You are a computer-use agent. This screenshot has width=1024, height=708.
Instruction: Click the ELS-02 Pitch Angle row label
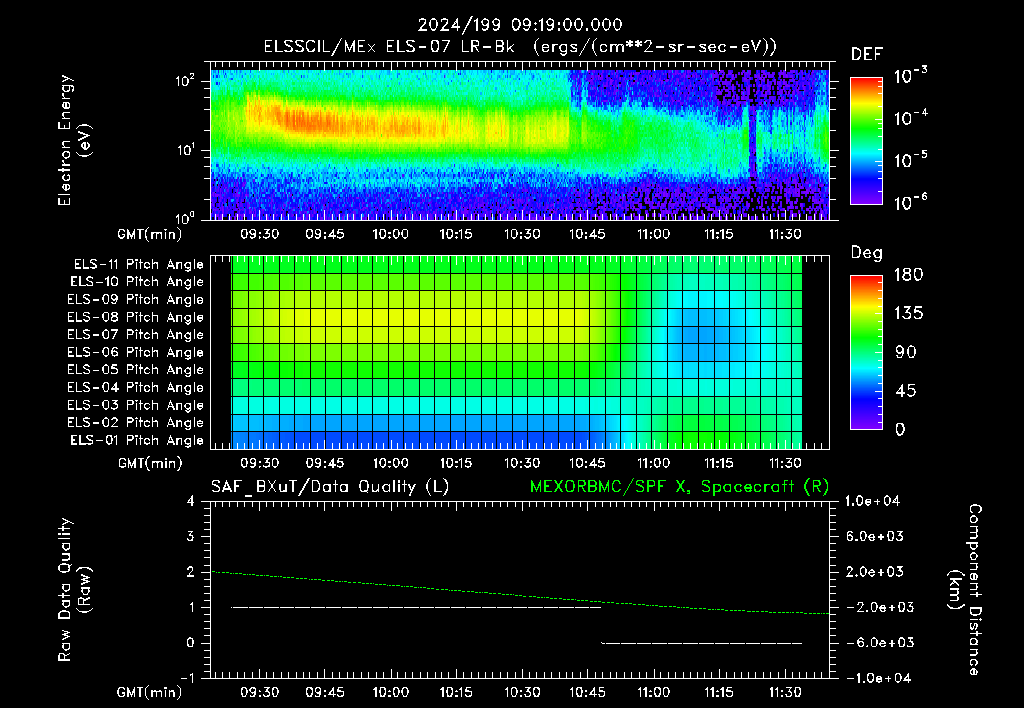pos(136,423)
